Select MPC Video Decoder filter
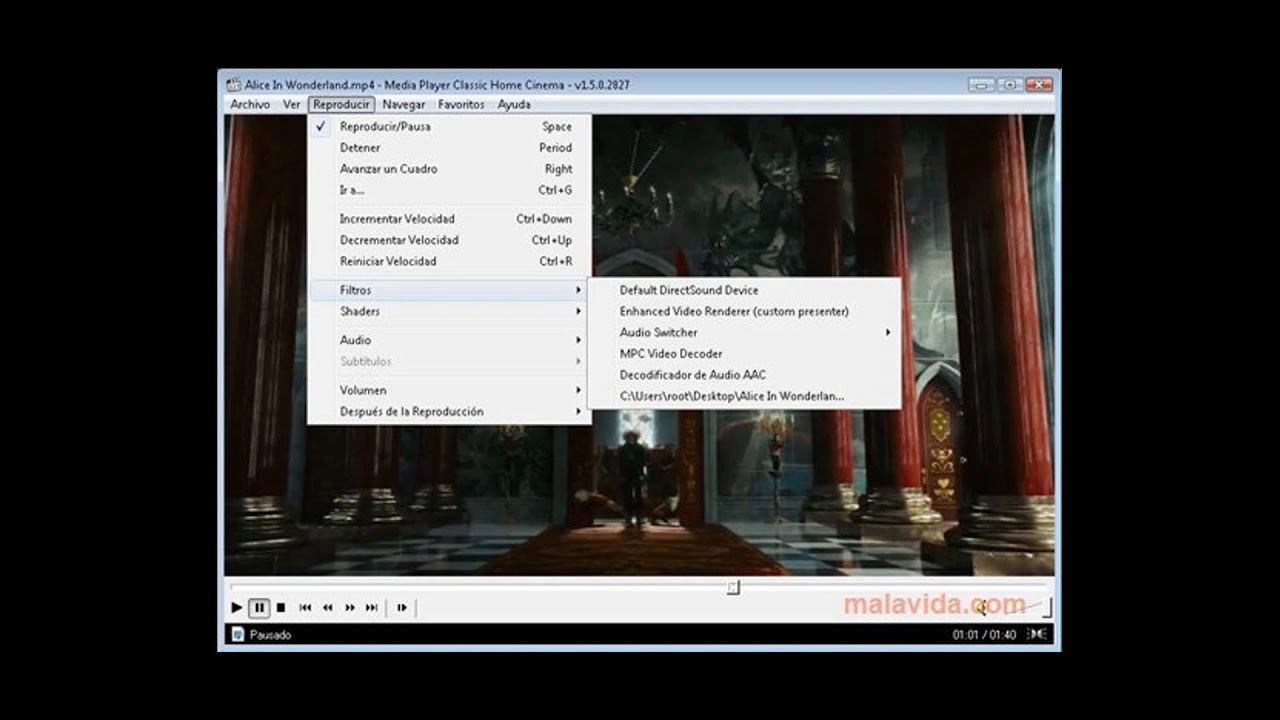 tap(744, 353)
